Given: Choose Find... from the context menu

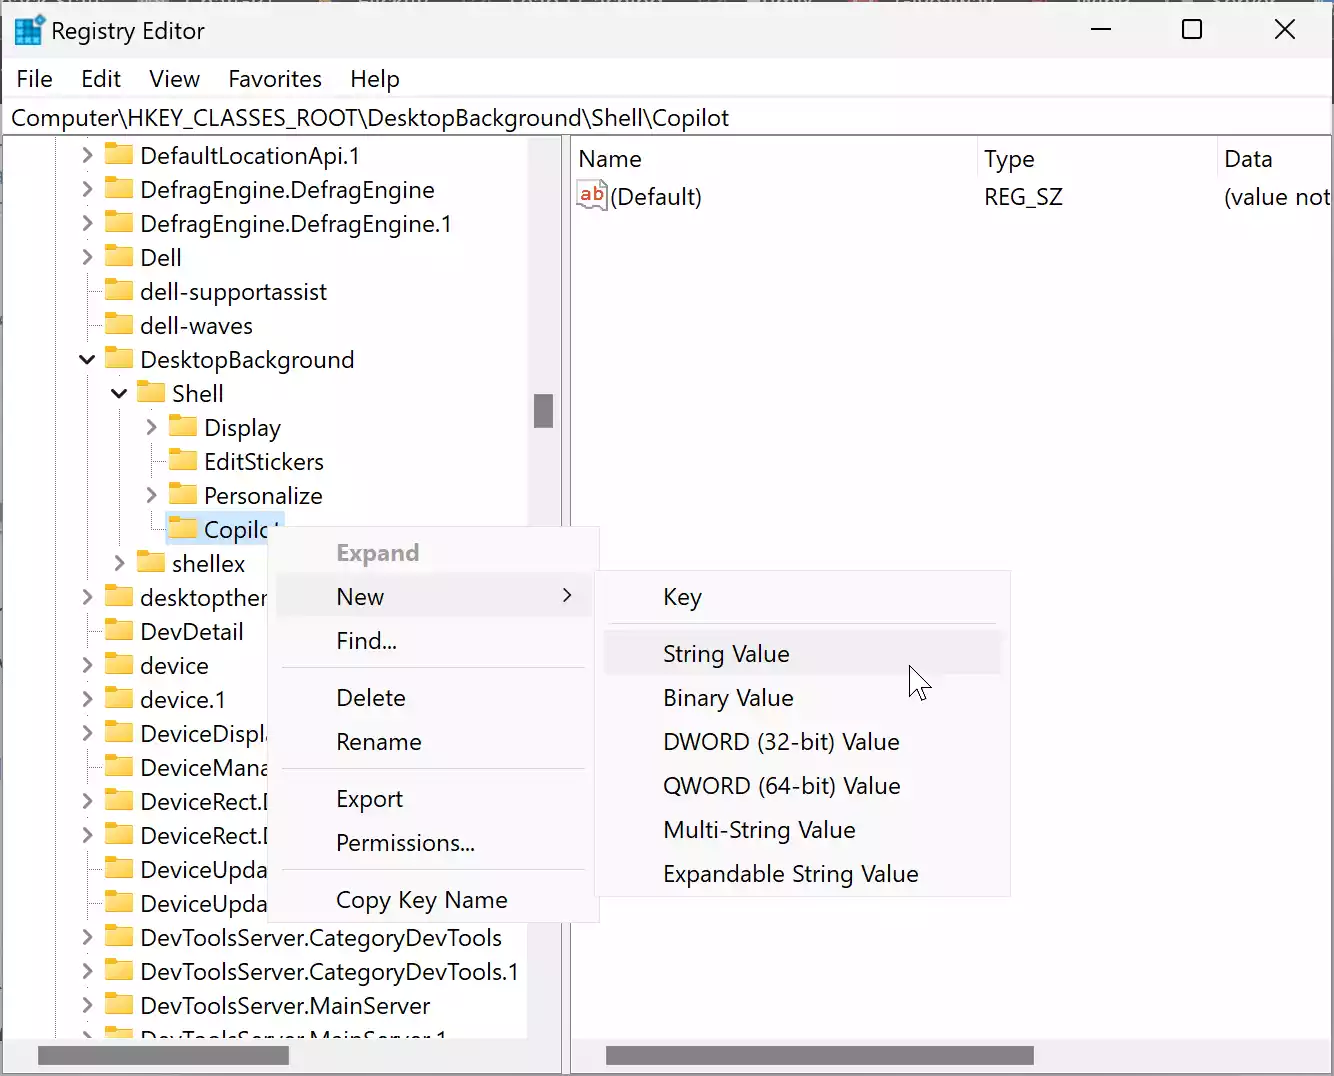Looking at the screenshot, I should [x=433, y=641].
